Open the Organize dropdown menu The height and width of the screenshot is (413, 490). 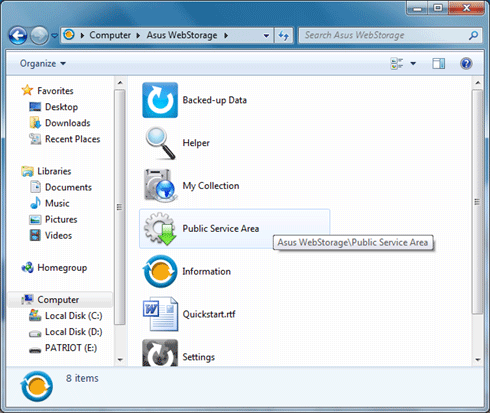[42, 63]
